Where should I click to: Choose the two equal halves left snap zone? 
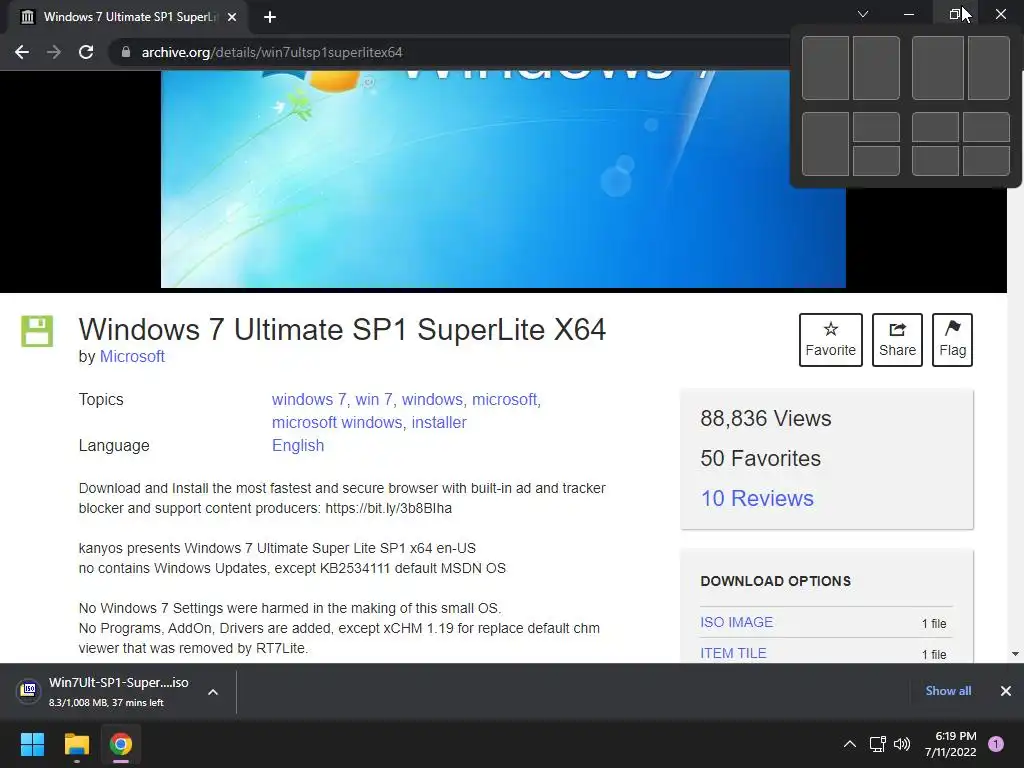[825, 68]
